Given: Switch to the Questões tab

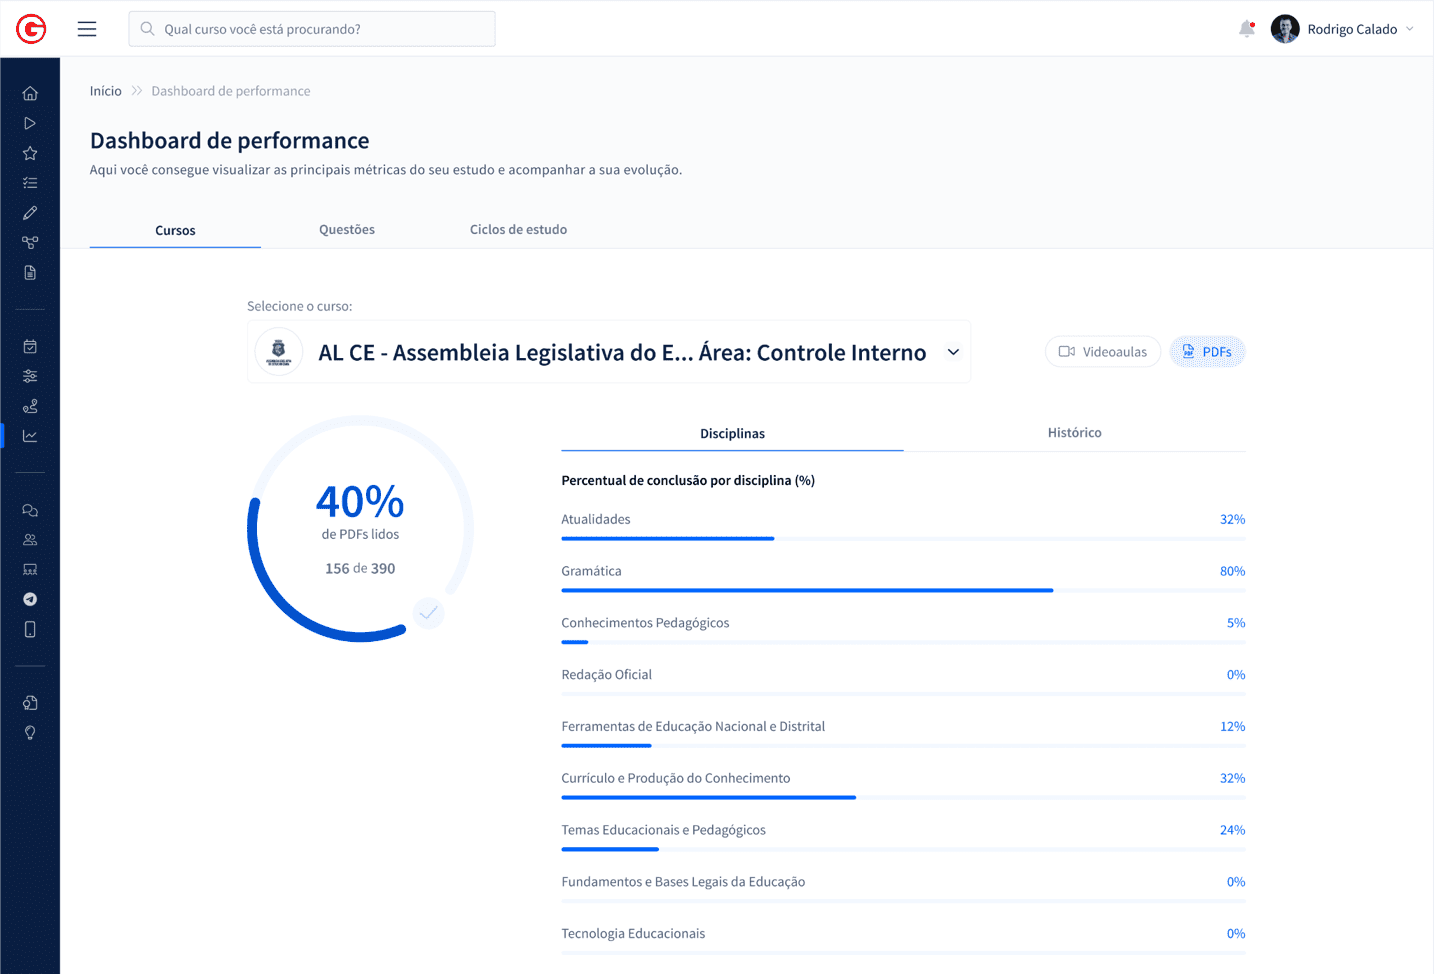Looking at the screenshot, I should (347, 230).
